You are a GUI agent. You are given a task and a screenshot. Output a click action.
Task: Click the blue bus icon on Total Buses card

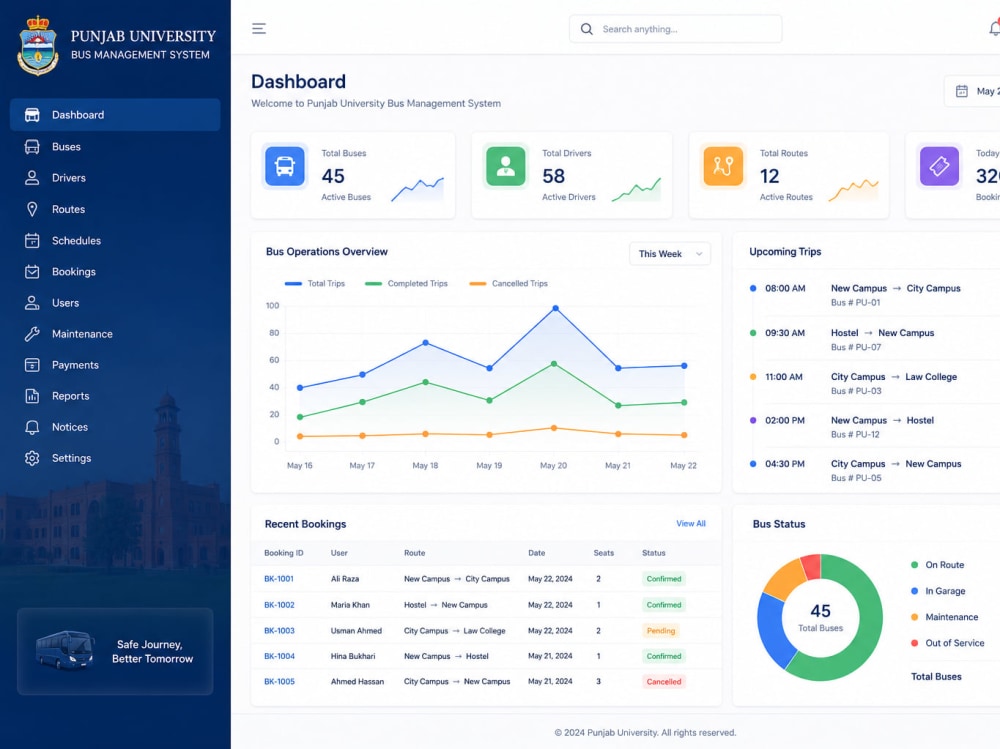(x=284, y=166)
